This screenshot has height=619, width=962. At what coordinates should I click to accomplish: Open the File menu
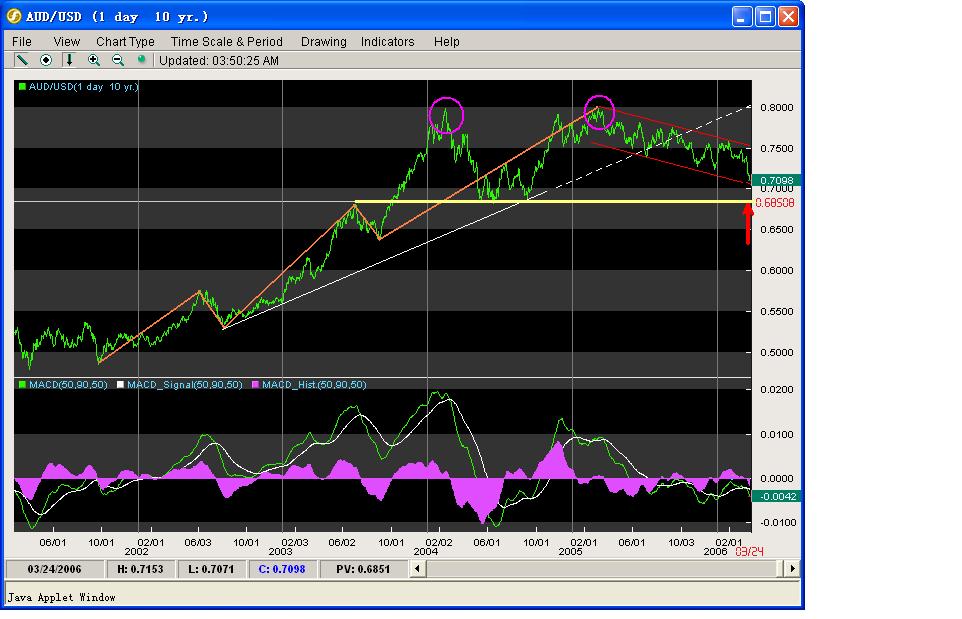pos(21,42)
